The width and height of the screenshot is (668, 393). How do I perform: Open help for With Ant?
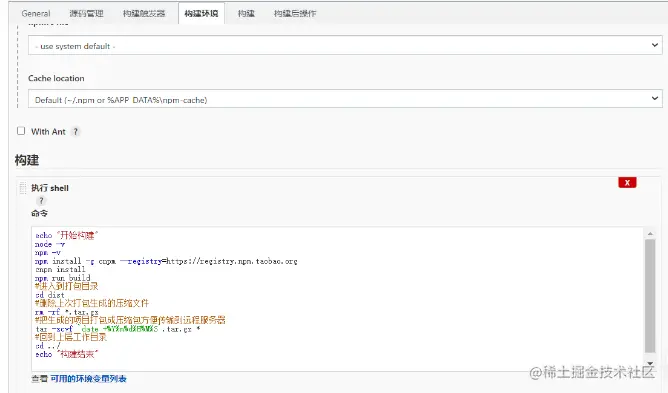tap(75, 131)
